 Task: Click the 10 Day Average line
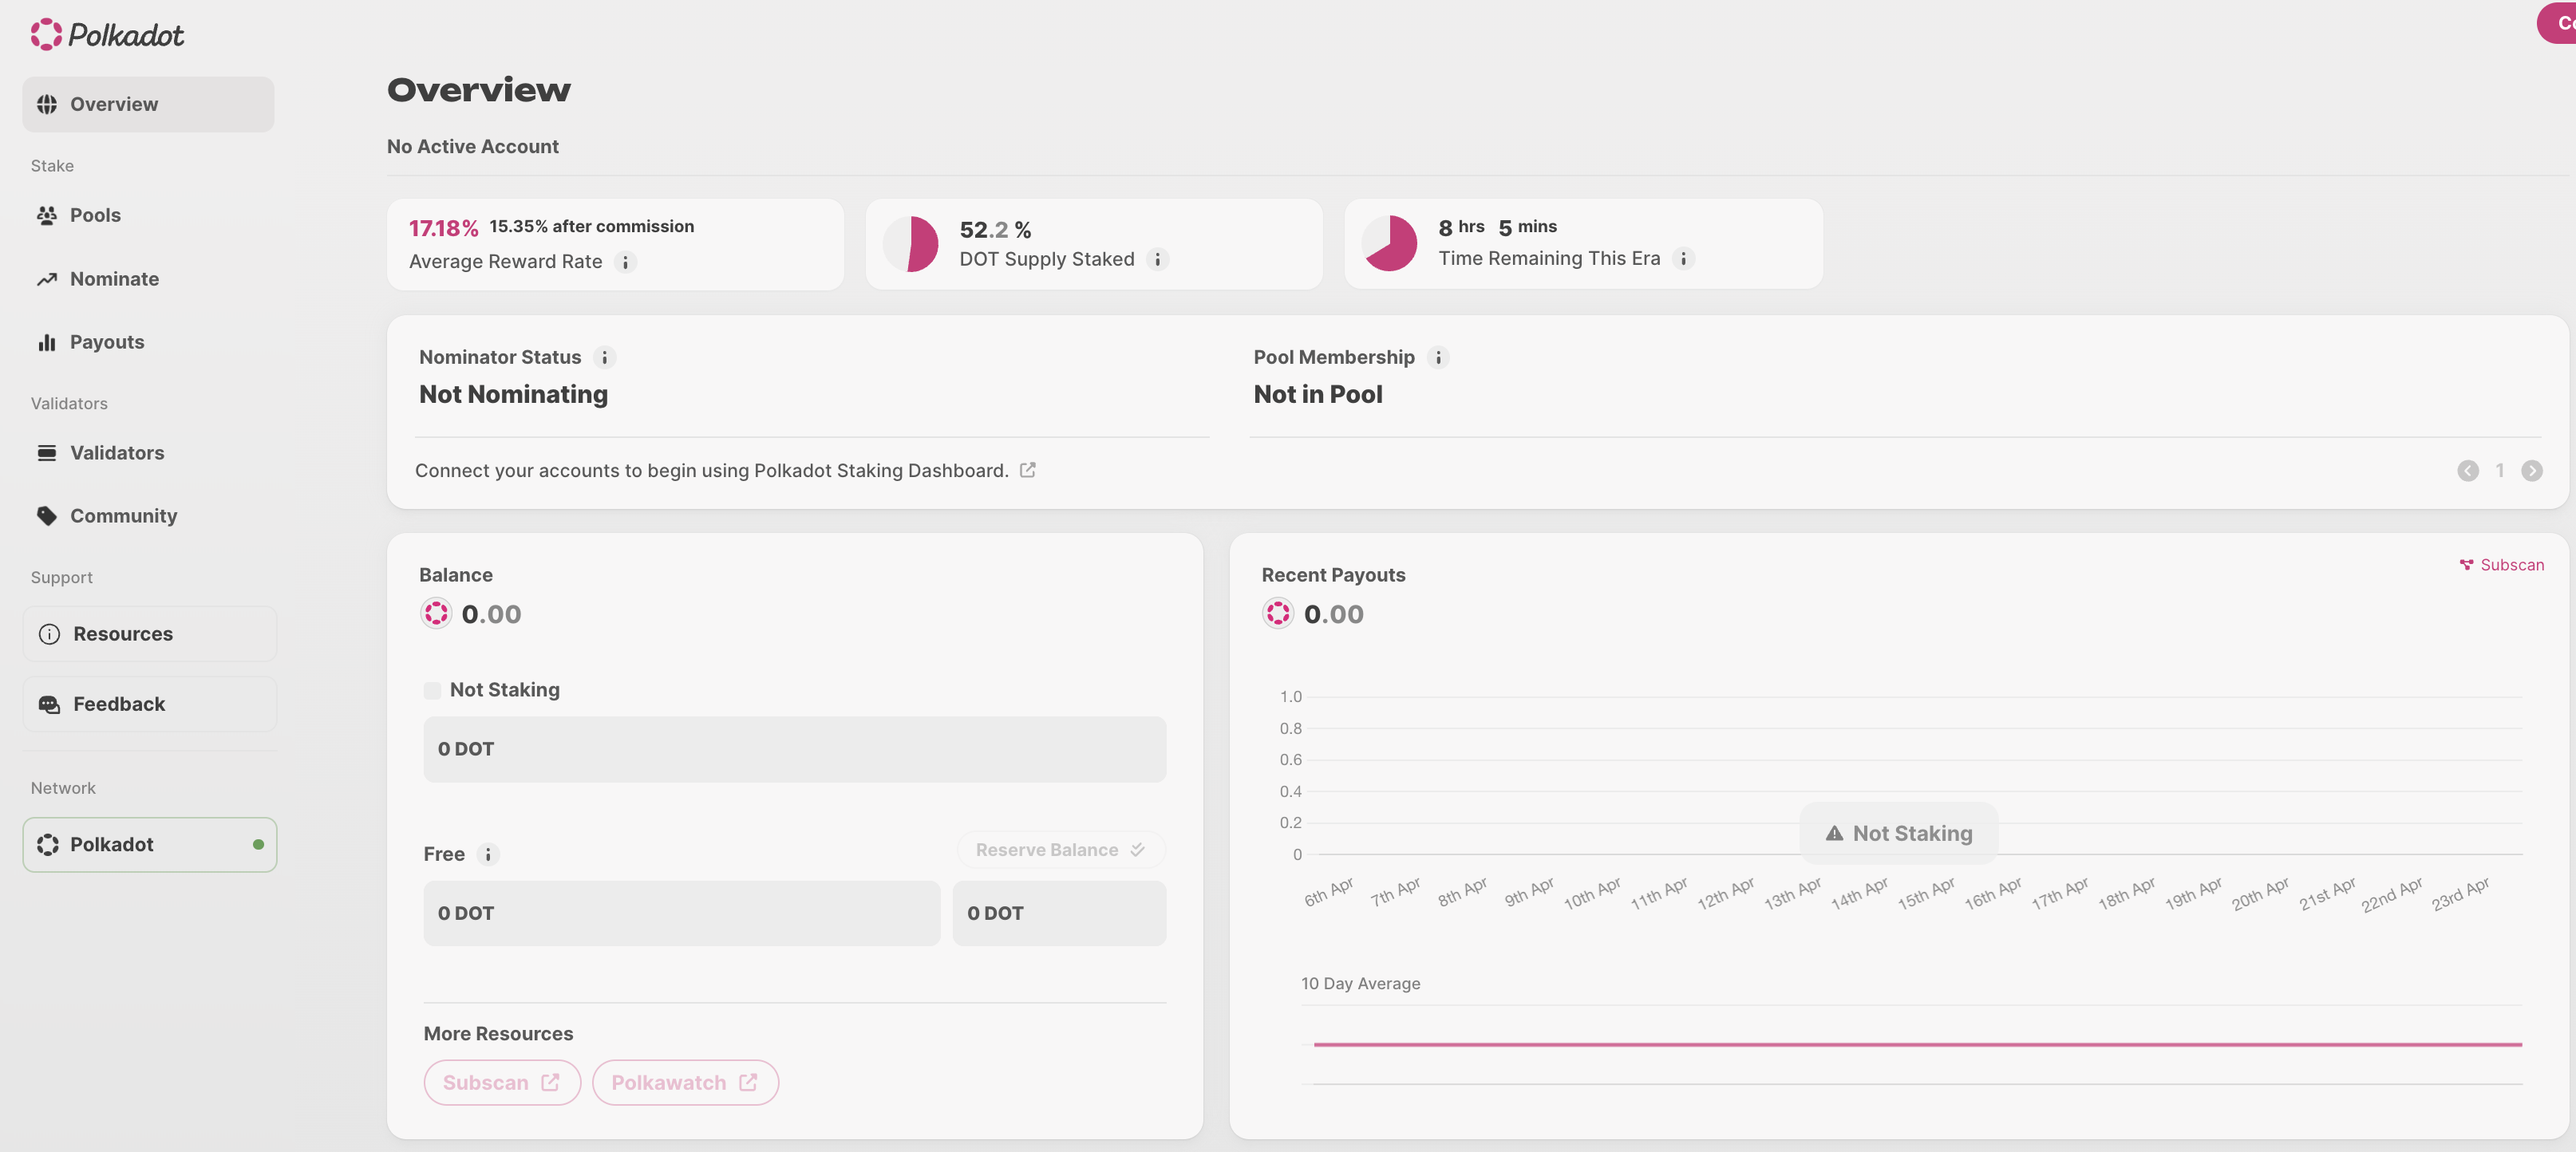tap(1917, 1044)
